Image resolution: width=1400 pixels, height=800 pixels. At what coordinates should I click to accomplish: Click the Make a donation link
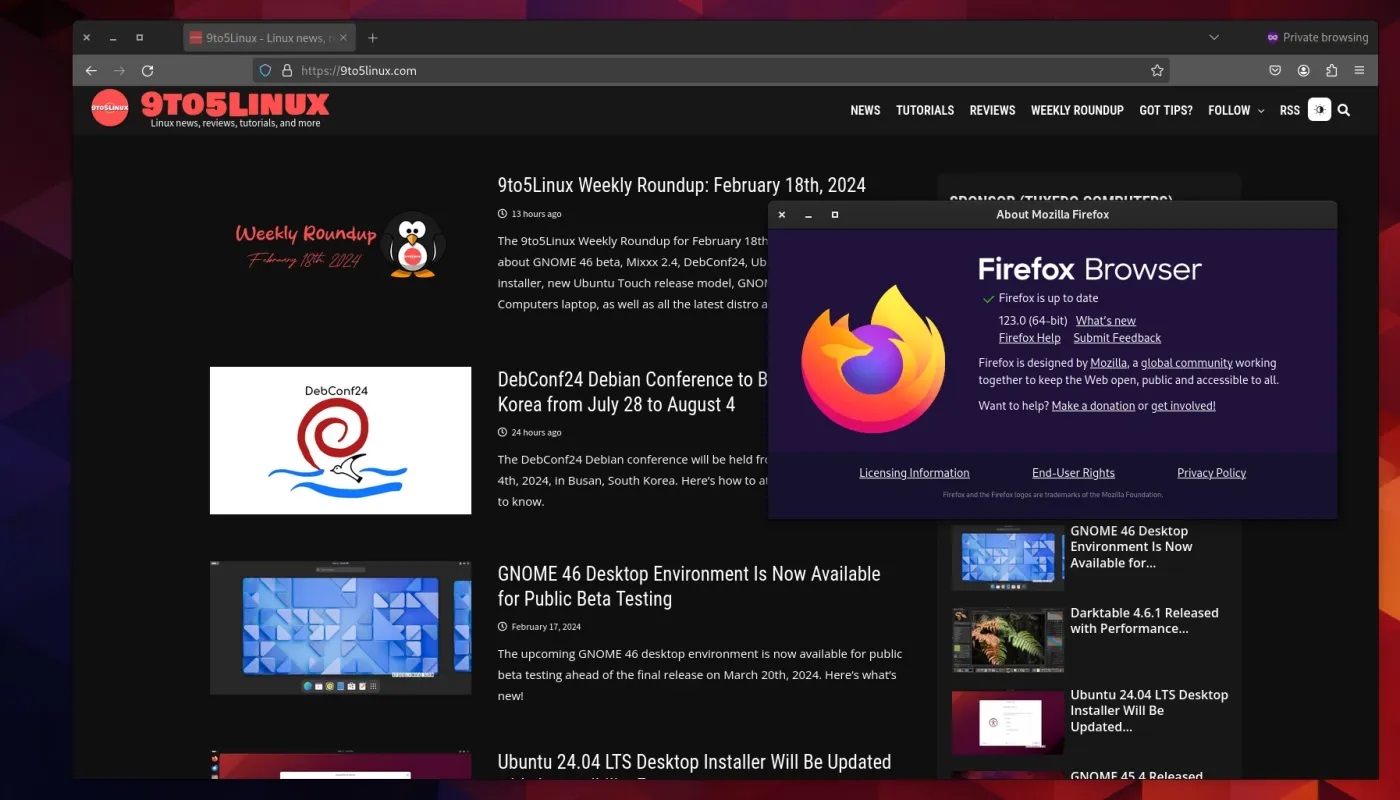point(1093,405)
